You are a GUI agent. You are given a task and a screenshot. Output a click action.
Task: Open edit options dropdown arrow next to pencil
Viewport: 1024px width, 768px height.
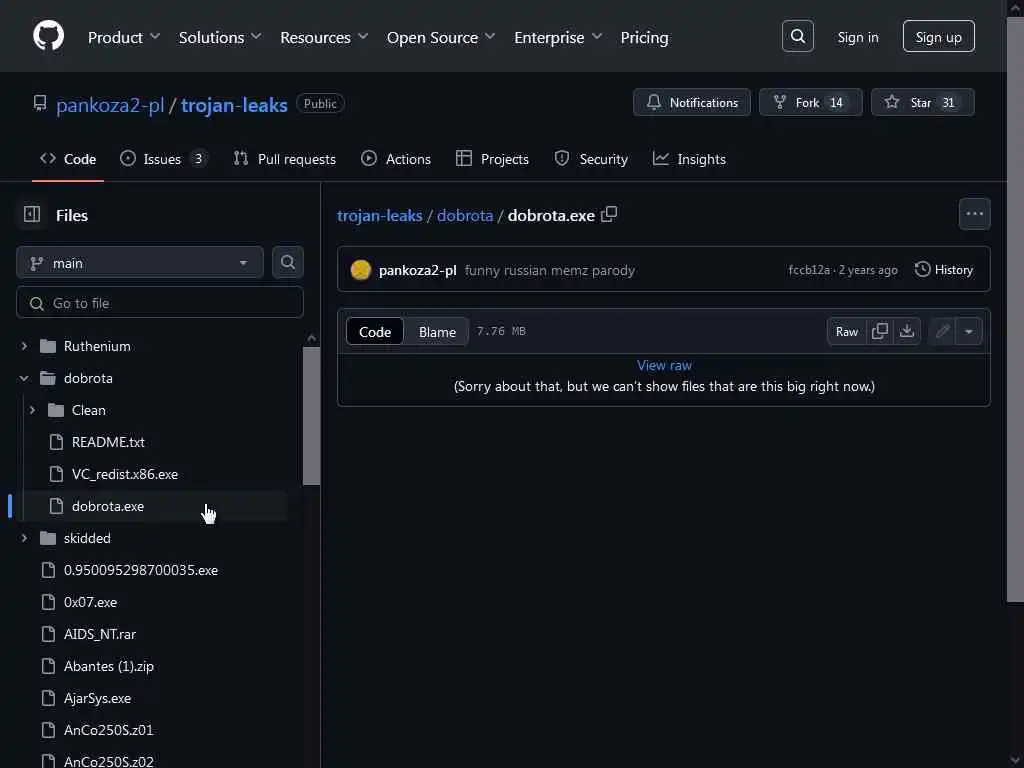point(969,331)
